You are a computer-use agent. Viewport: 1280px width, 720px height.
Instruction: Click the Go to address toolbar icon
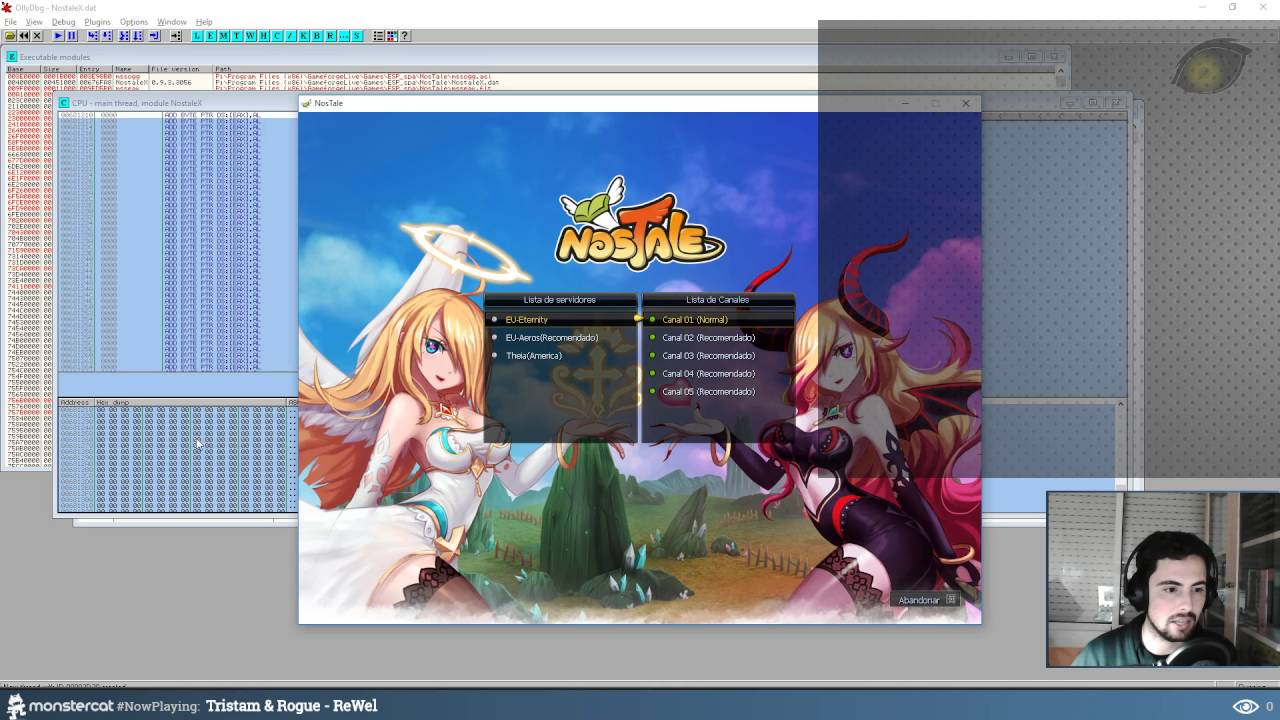(176, 36)
